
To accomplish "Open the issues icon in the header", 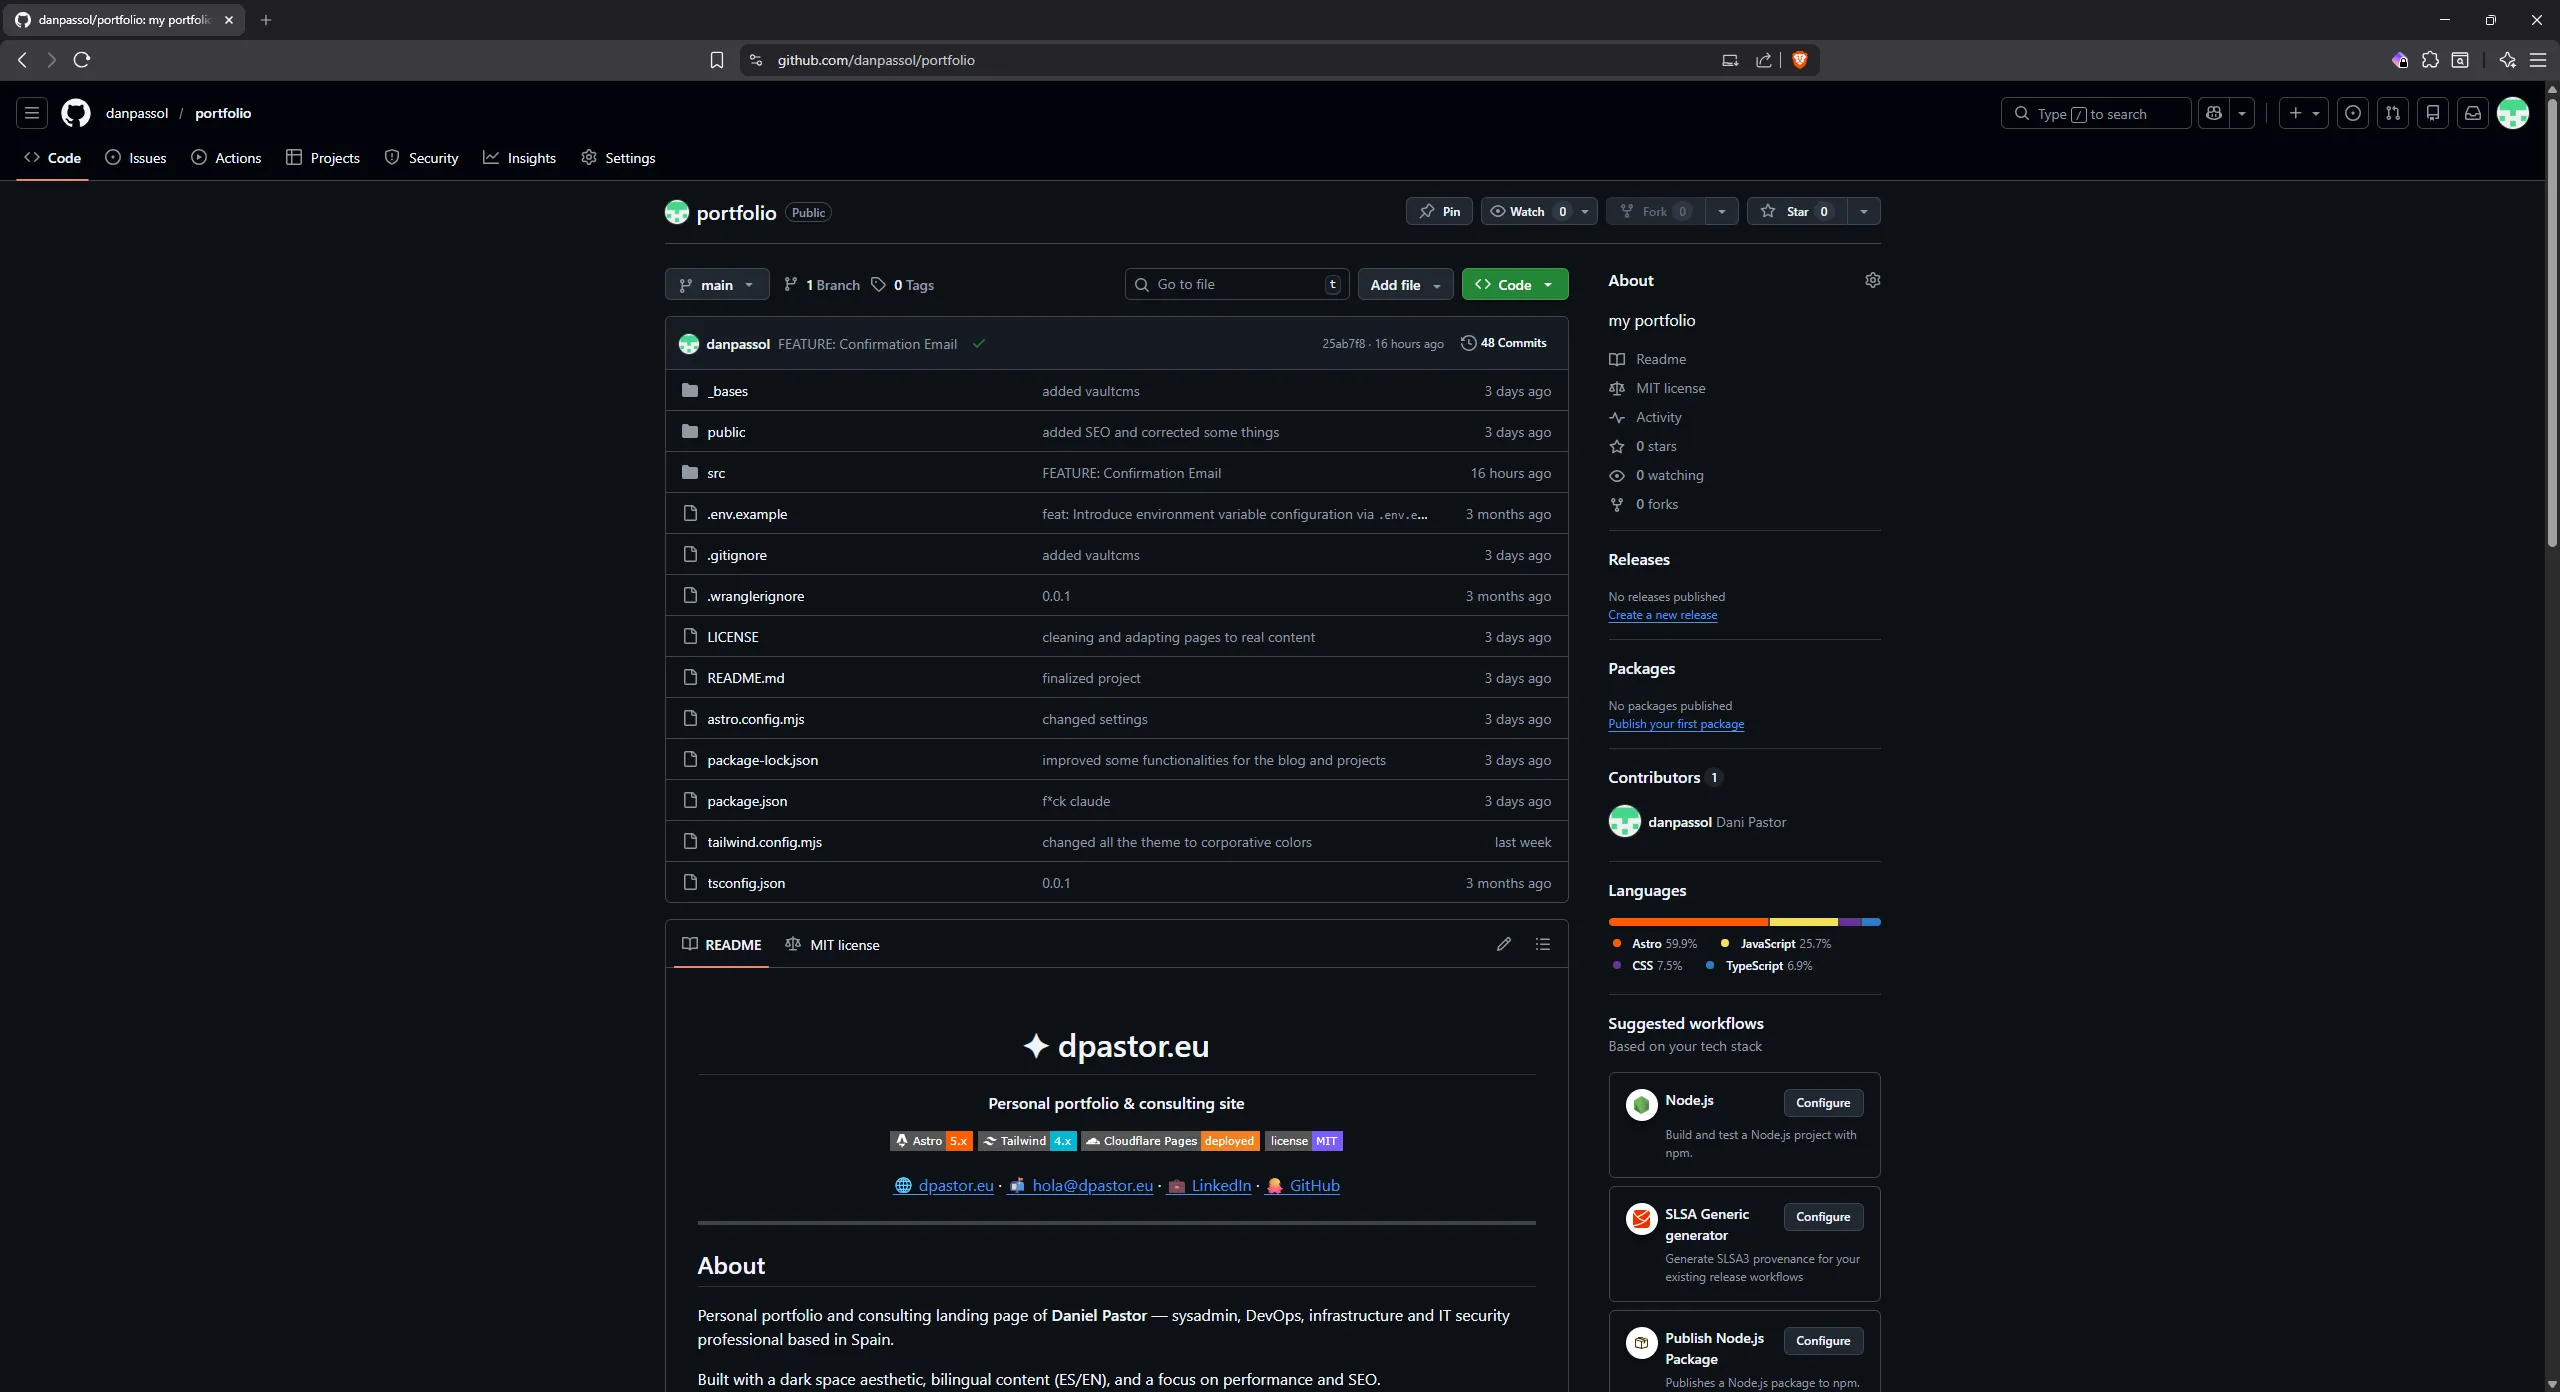I will point(2353,113).
